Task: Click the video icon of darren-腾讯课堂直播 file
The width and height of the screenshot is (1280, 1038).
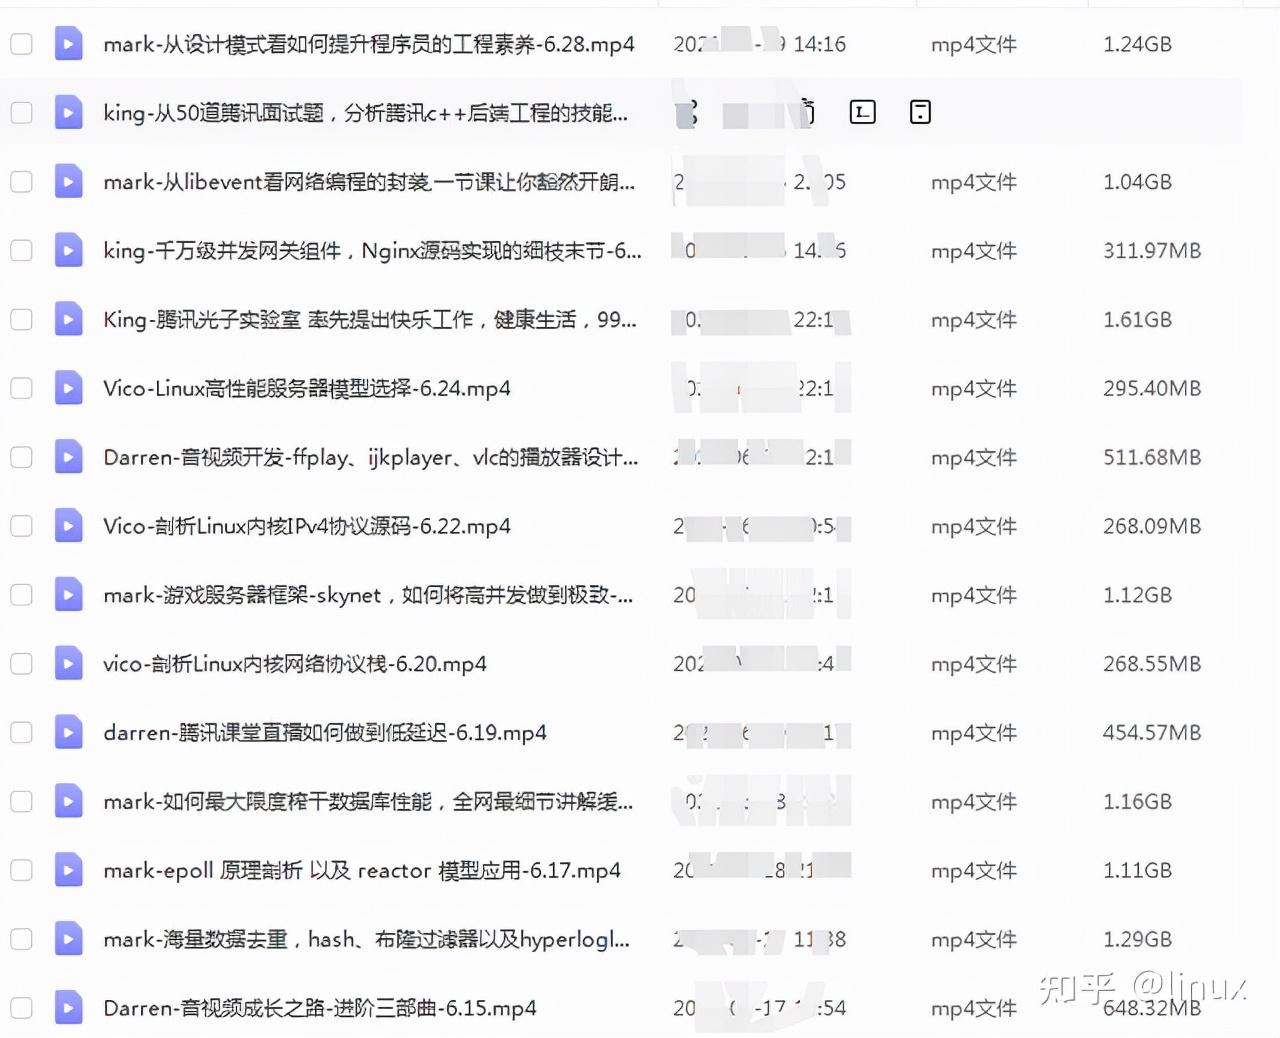Action: [x=68, y=733]
